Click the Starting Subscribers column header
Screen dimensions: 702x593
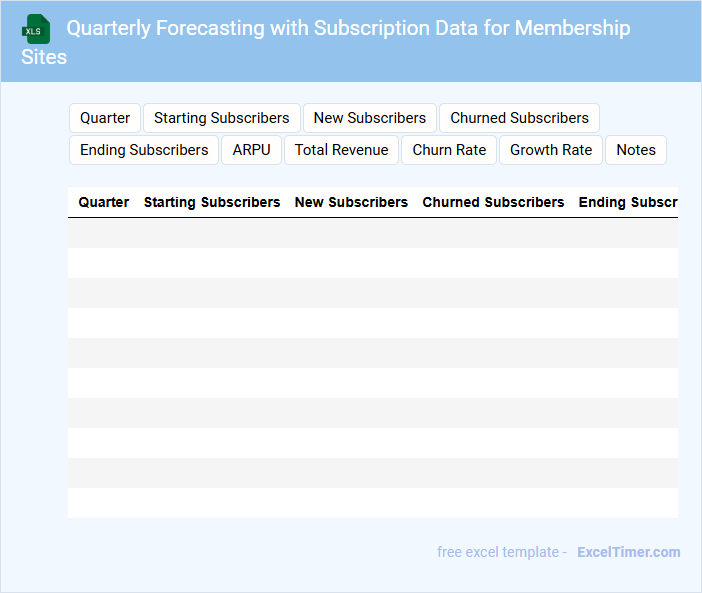[212, 202]
